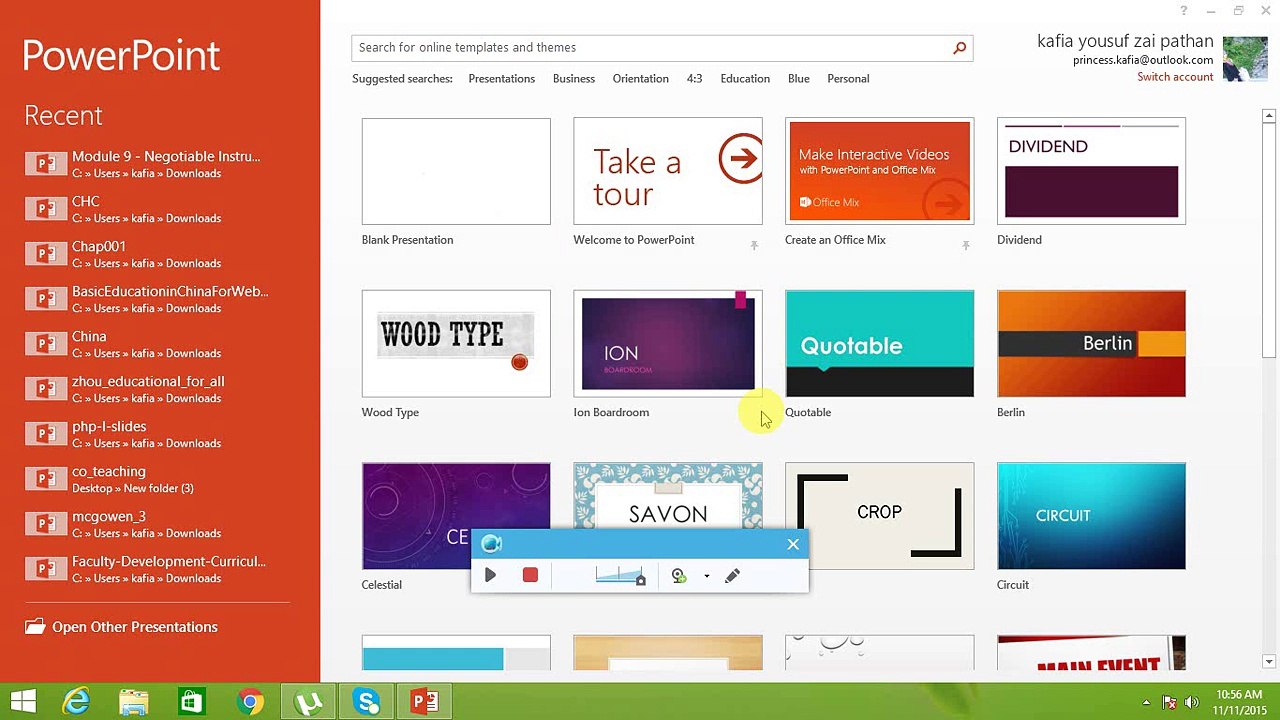This screenshot has width=1280, height=720.
Task: Switch to Skype in the taskbar
Action: pyautogui.click(x=366, y=702)
